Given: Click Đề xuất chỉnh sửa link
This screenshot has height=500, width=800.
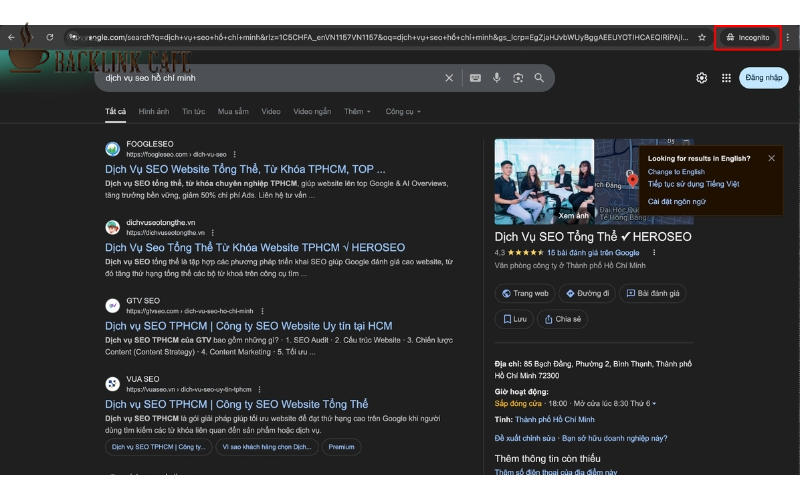Looking at the screenshot, I should [x=525, y=438].
